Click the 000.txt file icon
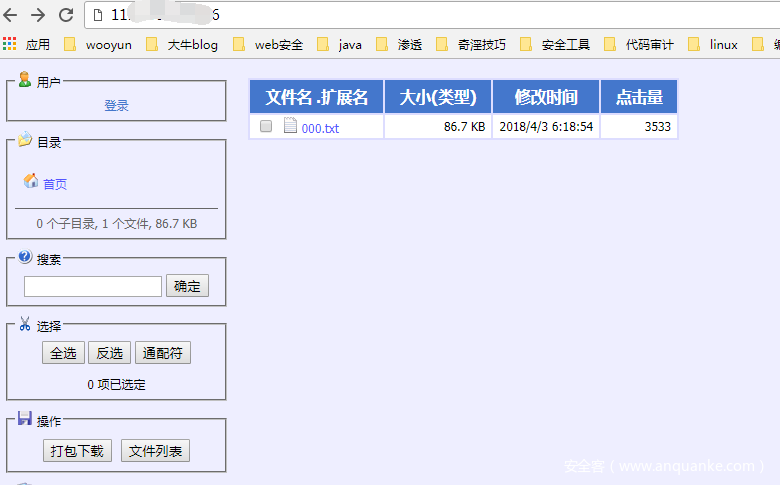 pyautogui.click(x=290, y=126)
